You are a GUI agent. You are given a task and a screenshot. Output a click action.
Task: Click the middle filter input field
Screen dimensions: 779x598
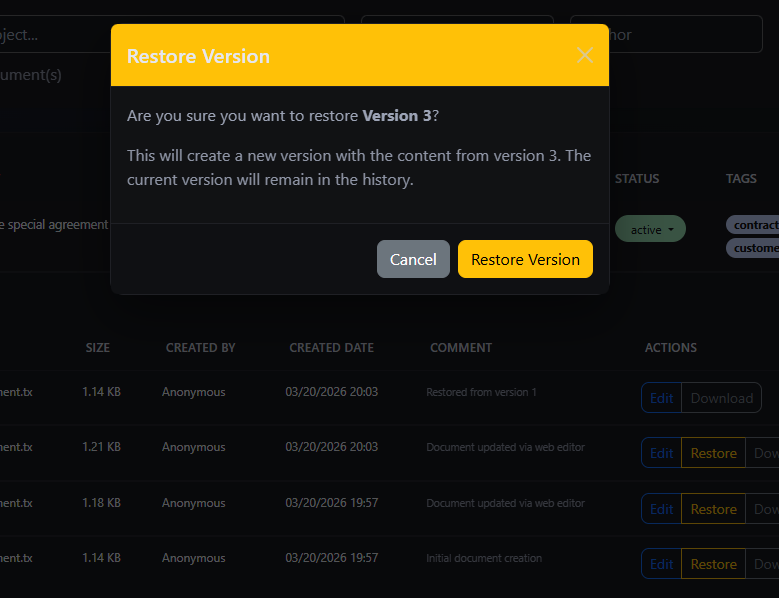coord(457,34)
